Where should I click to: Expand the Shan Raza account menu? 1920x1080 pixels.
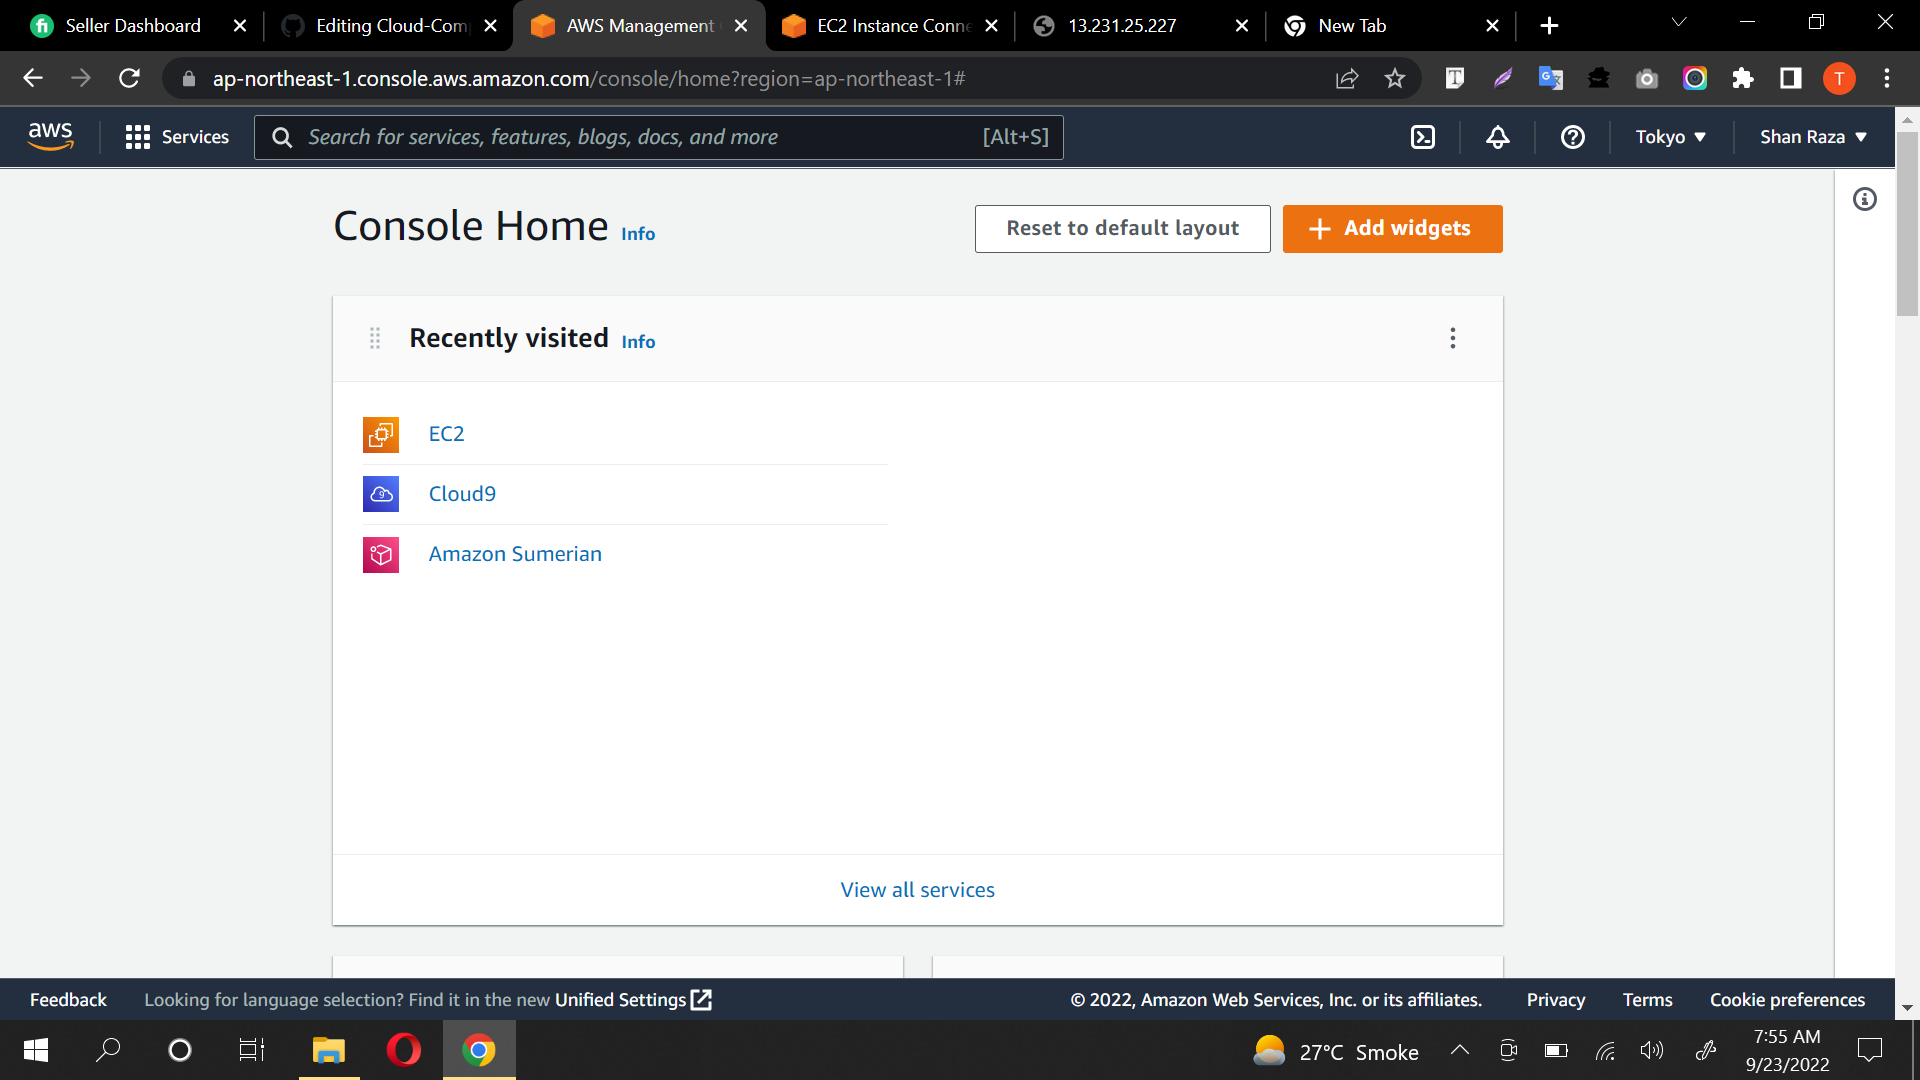coord(1812,137)
